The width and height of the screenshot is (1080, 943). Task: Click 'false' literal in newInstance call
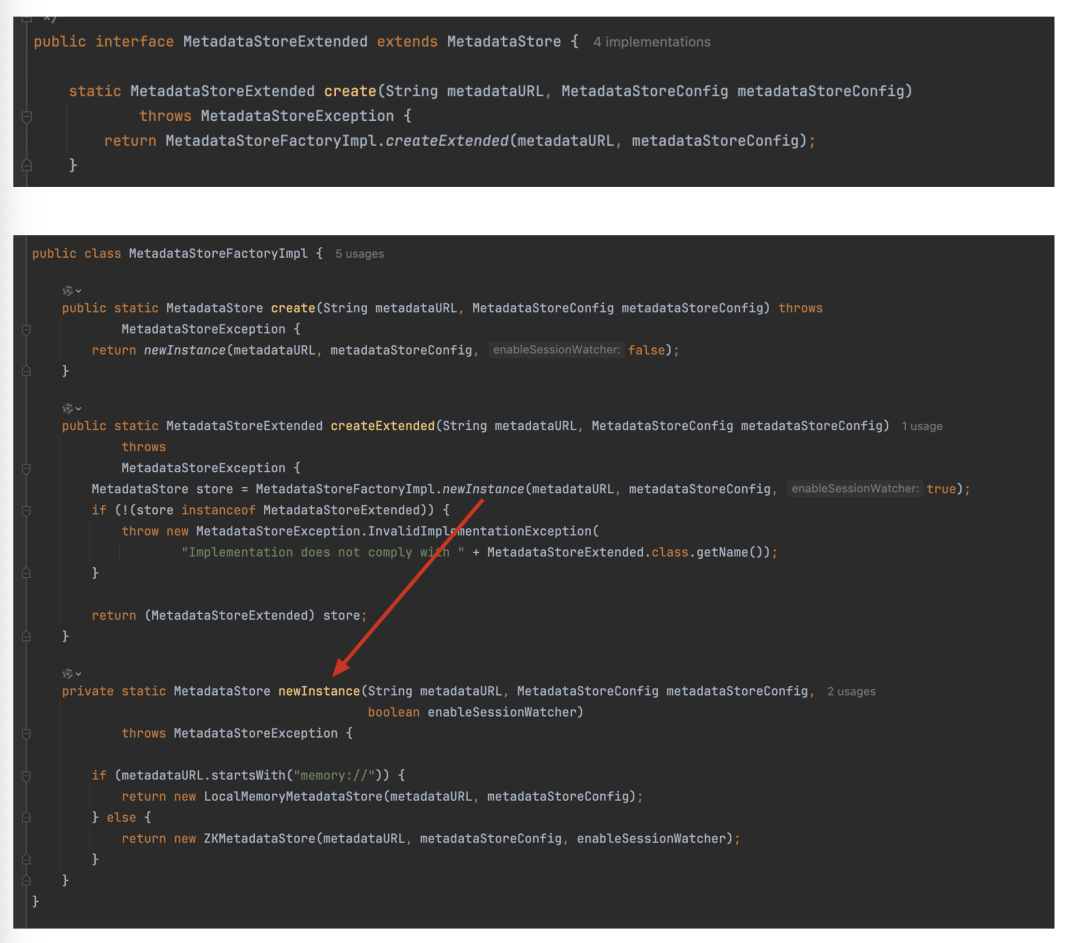646,350
